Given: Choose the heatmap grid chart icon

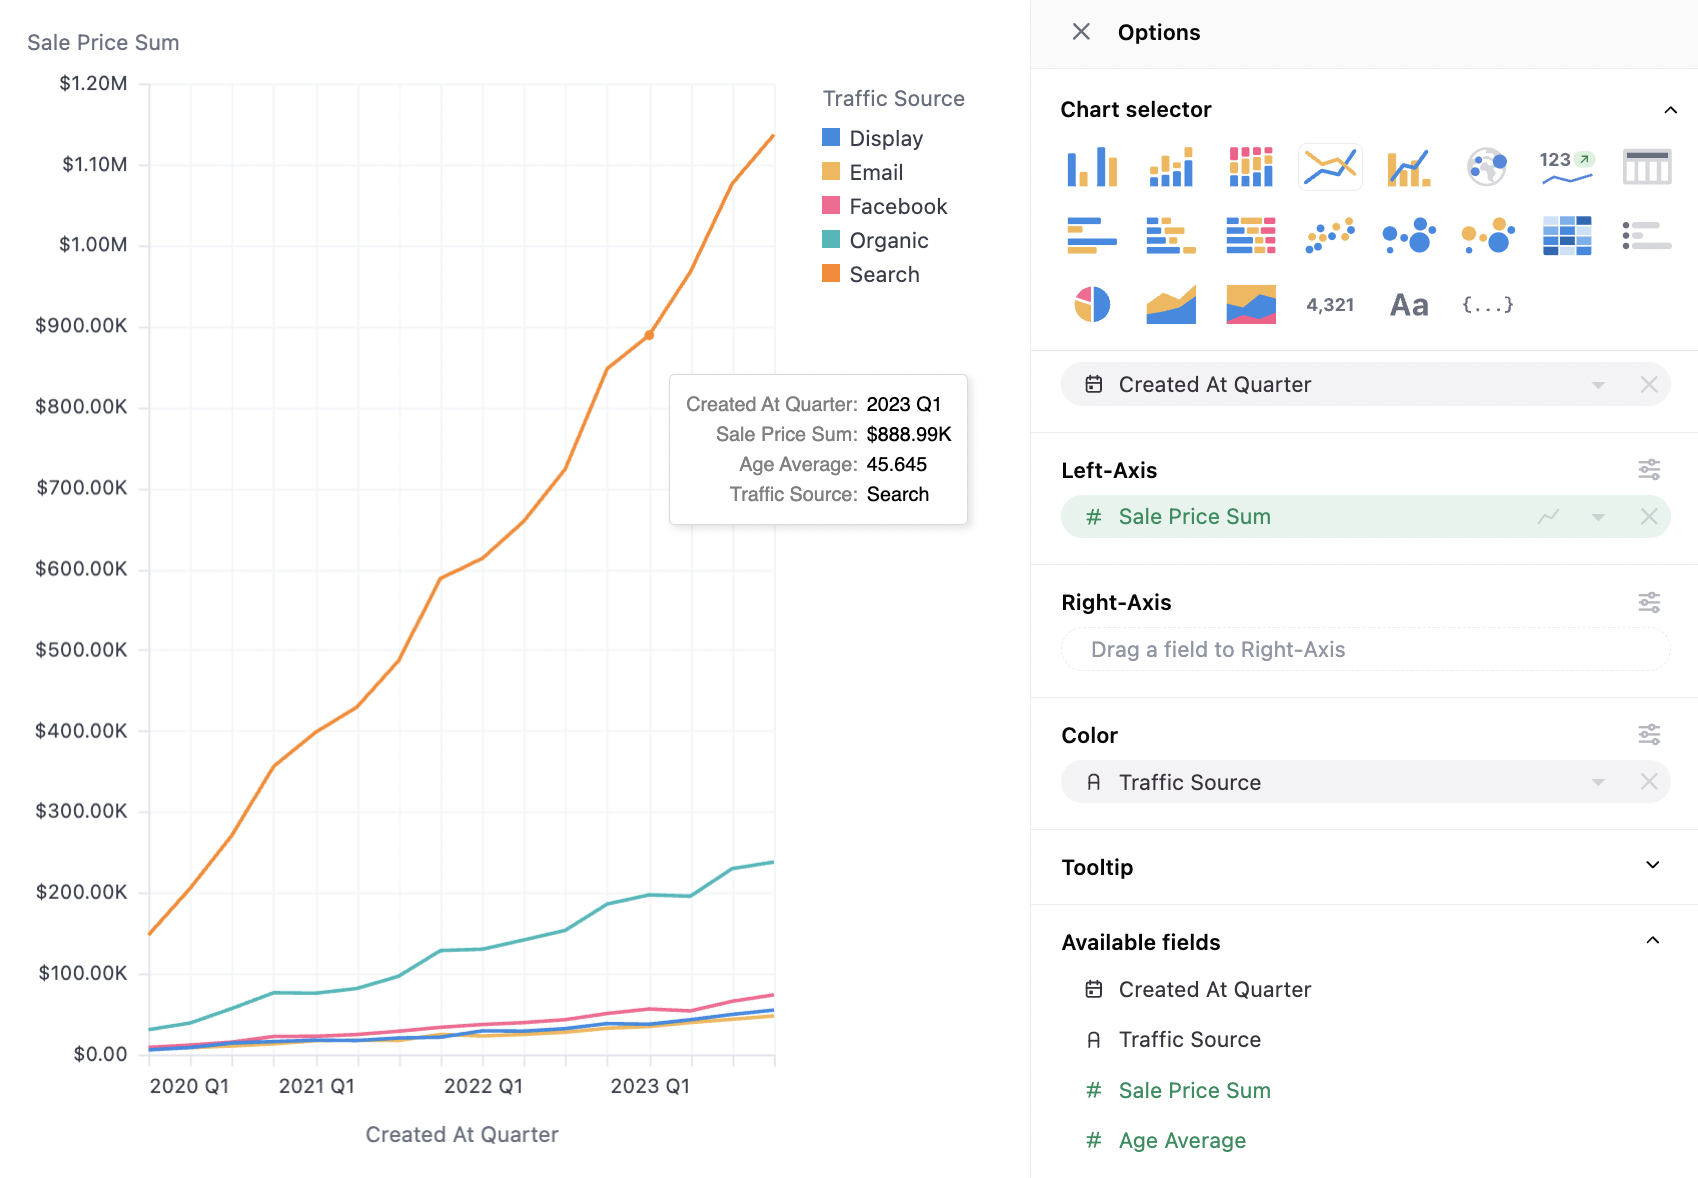Looking at the screenshot, I should [x=1566, y=236].
